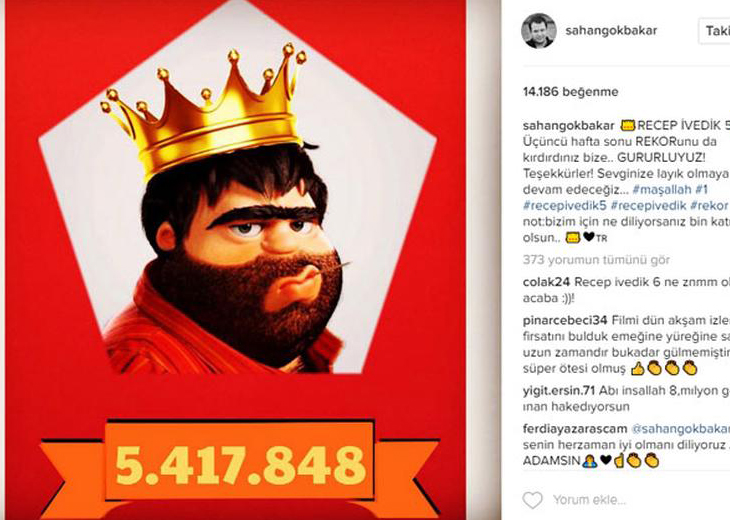
Task: Click the @sahangokbakar mention in comment
Action: pyautogui.click(x=680, y=428)
